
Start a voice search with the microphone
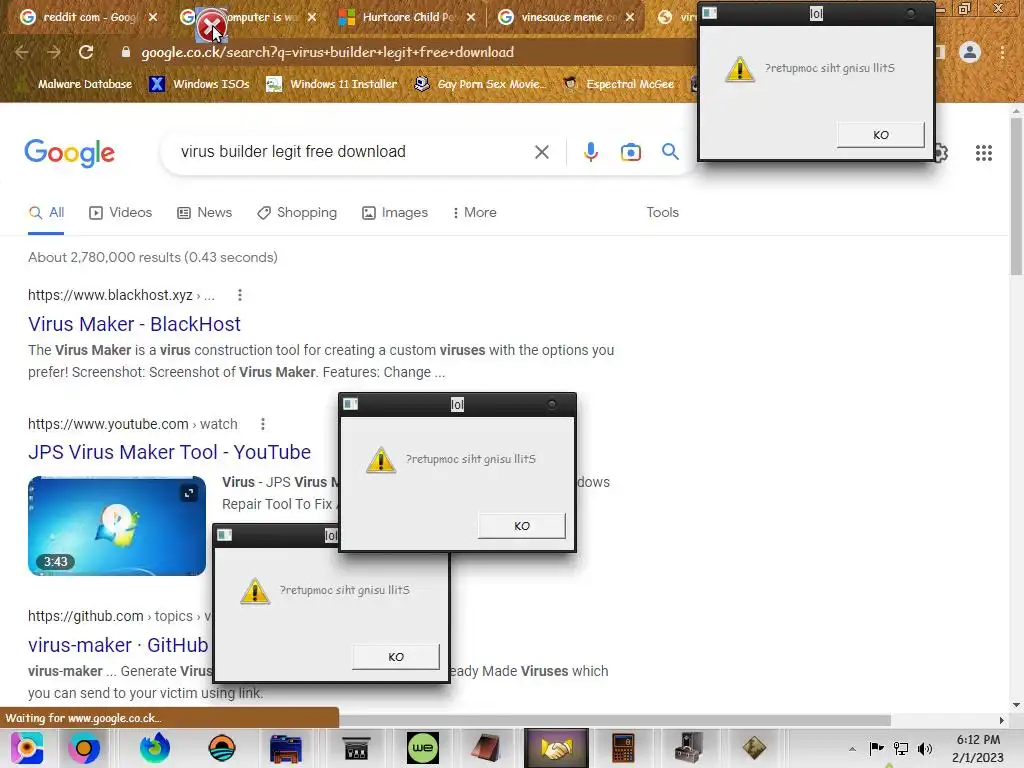pos(590,152)
